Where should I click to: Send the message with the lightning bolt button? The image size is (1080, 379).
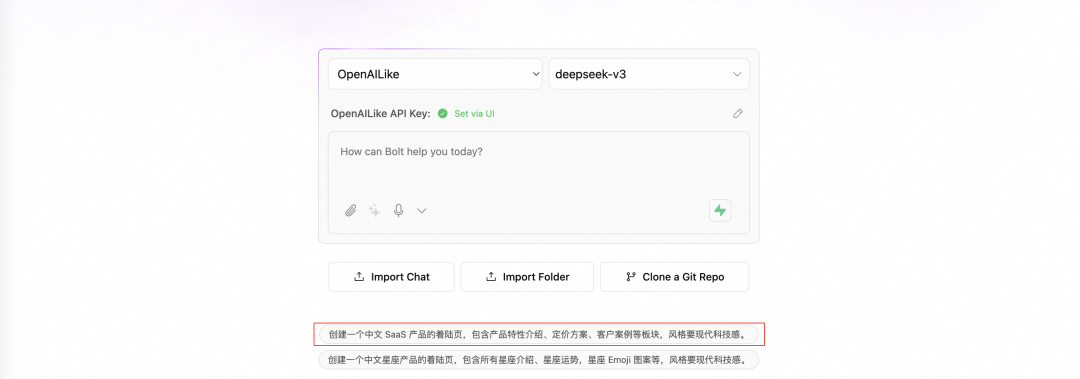720,211
